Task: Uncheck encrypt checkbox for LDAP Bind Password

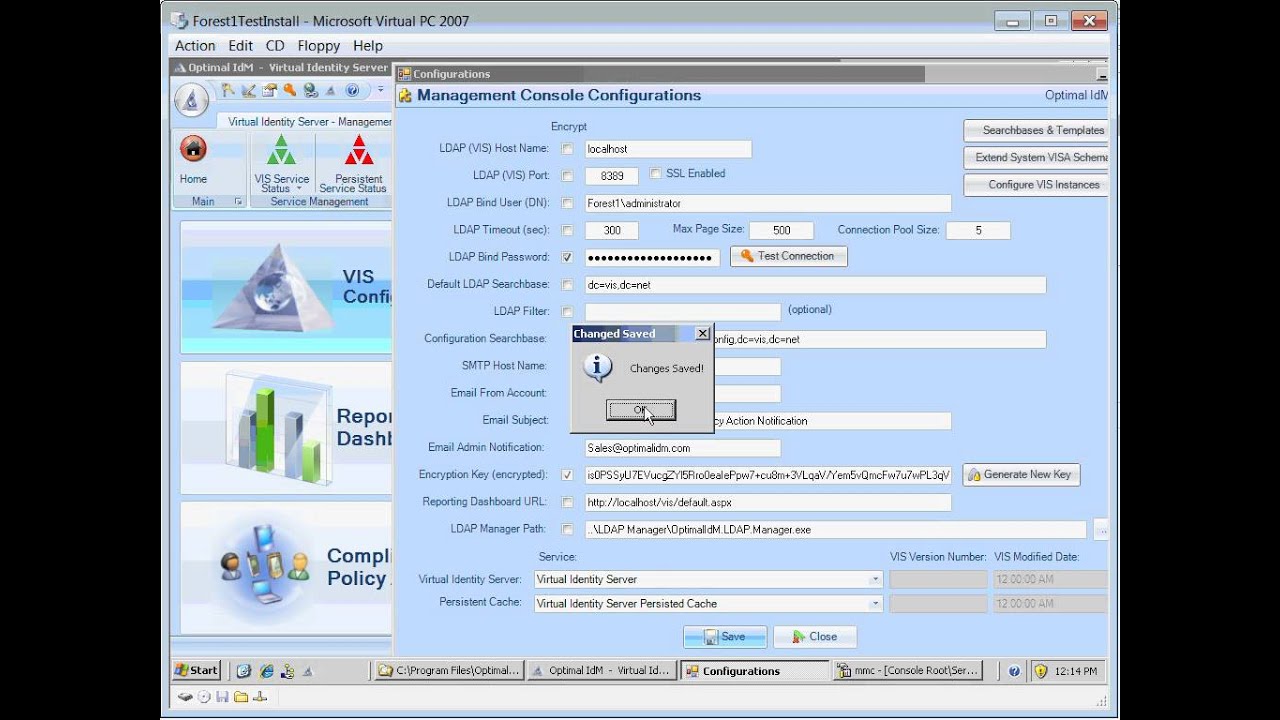Action: point(567,257)
